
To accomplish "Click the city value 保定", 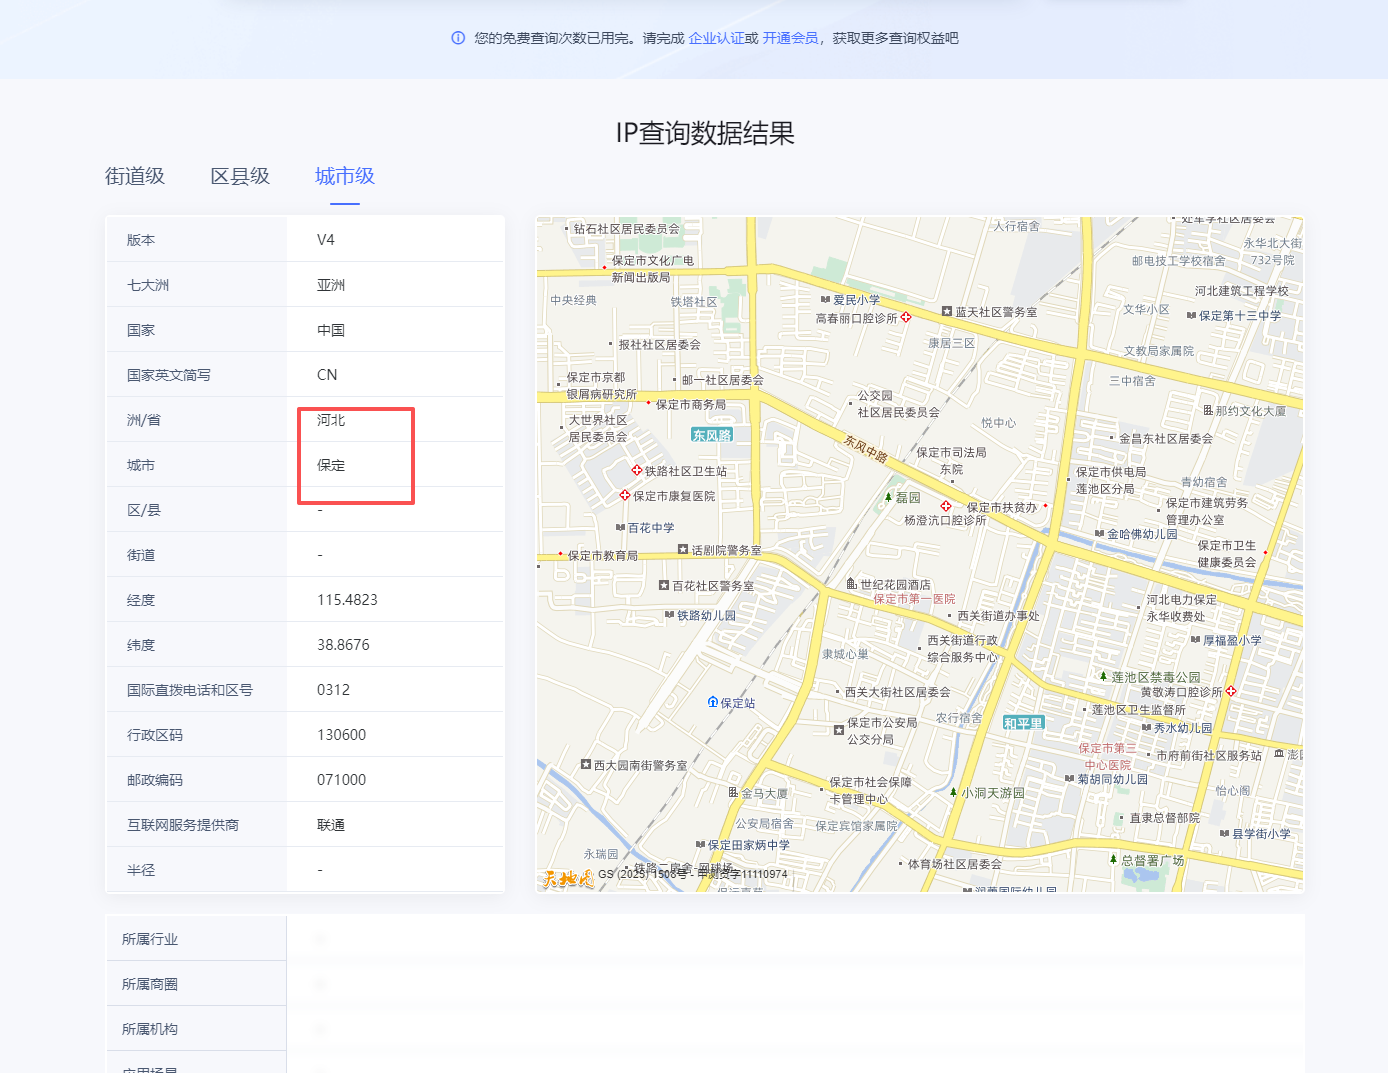I will [x=331, y=465].
